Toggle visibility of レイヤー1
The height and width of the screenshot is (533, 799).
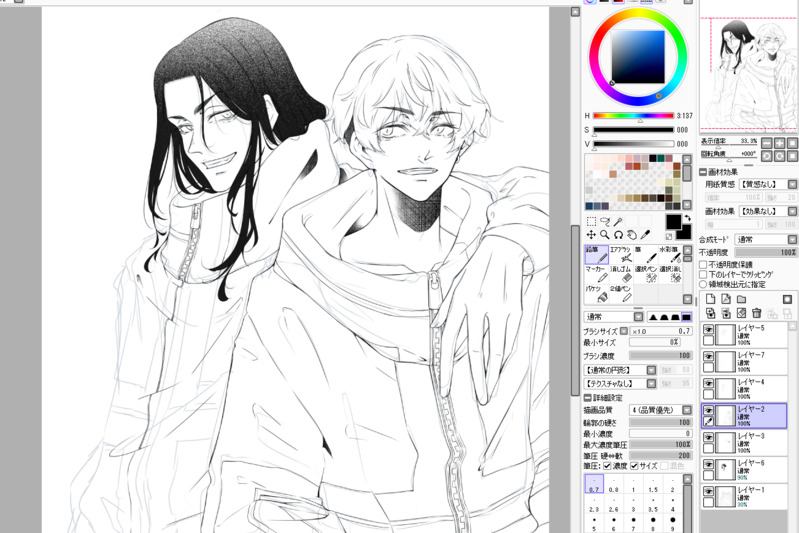tap(708, 491)
